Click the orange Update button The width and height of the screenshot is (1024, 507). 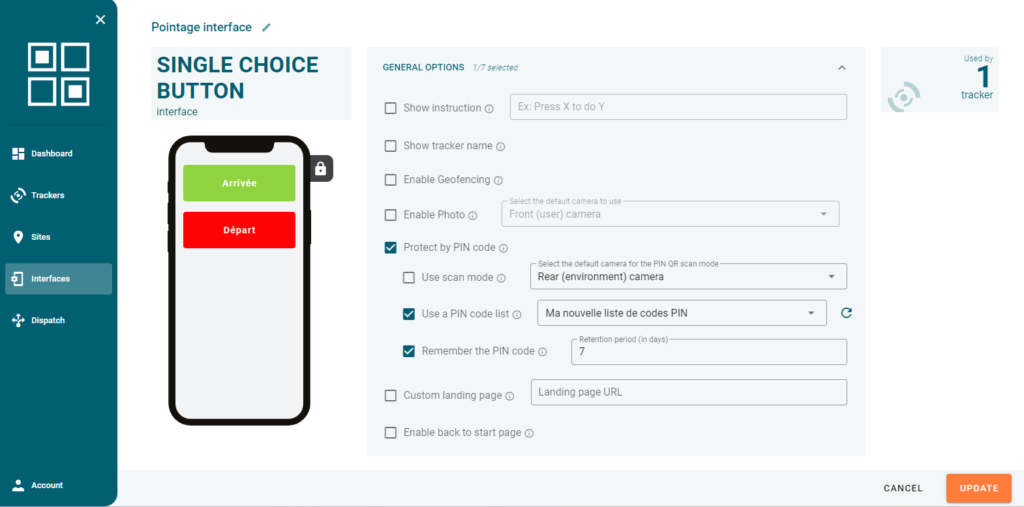click(x=979, y=488)
